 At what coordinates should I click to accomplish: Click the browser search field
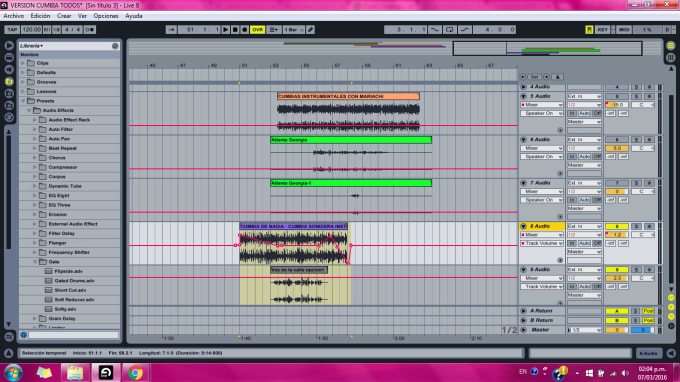pyautogui.click(x=73, y=335)
